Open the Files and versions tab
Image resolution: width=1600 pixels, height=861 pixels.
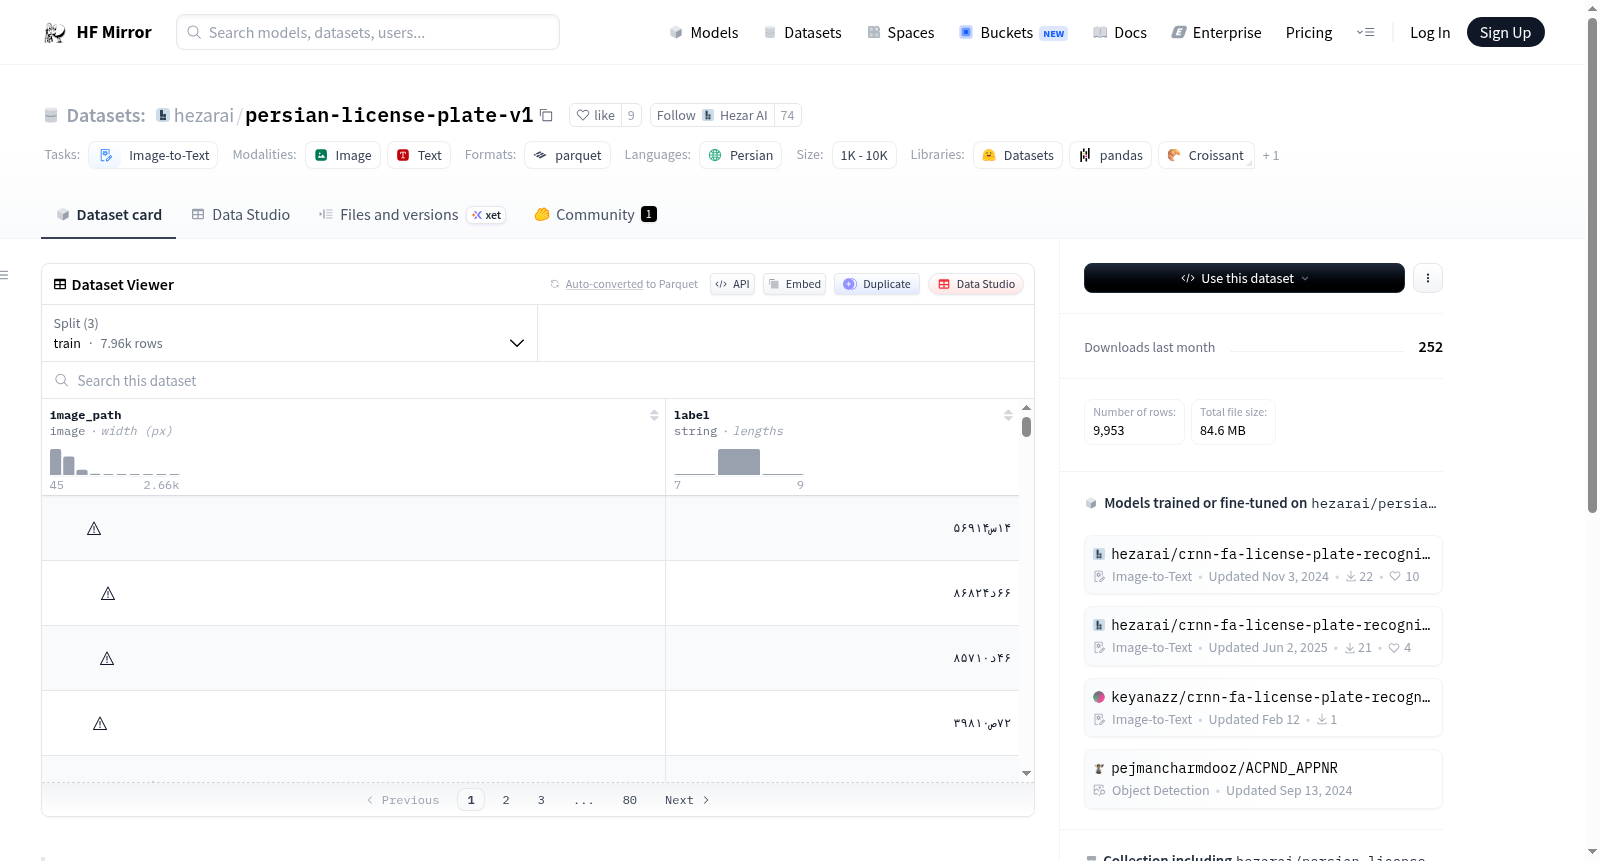[x=412, y=215]
